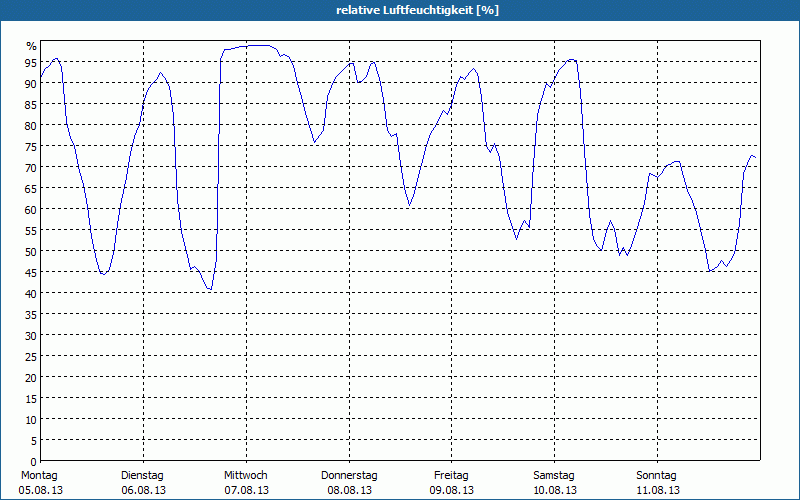Click the 'relative Luftfeuchtigkeit [%]' chart title
This screenshot has width=800, height=500.
click(417, 10)
